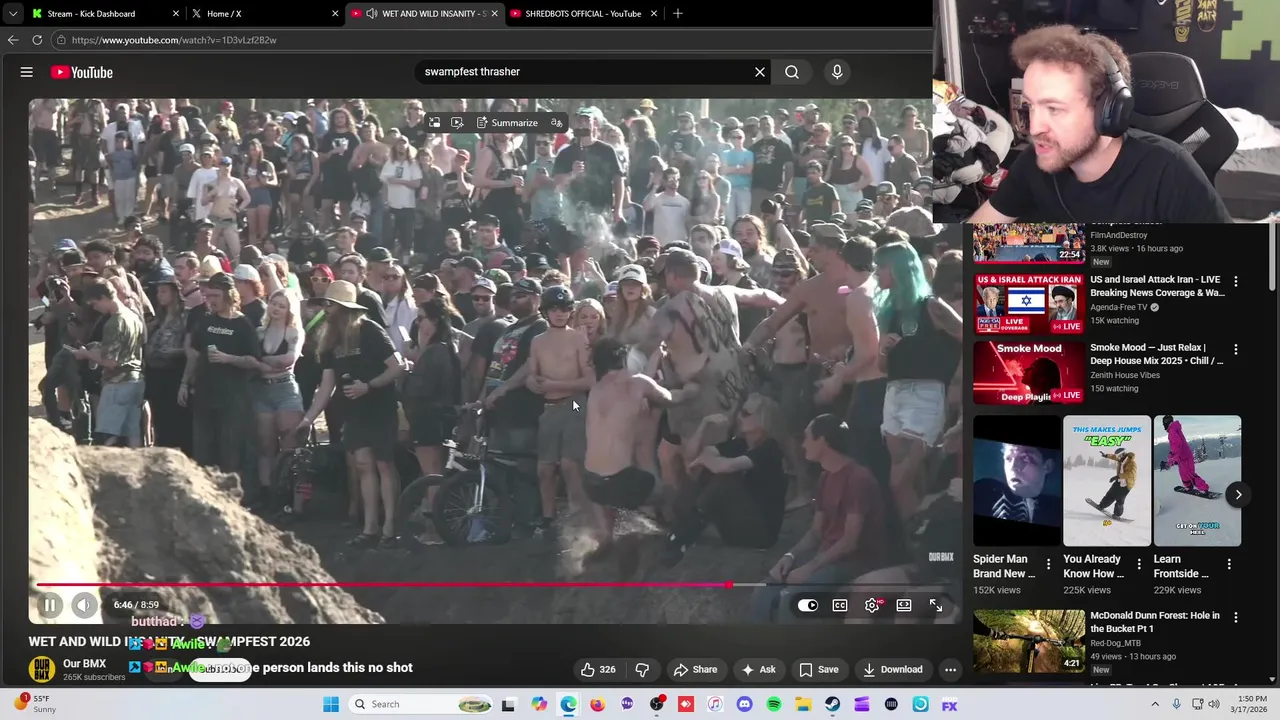The image size is (1280, 720).
Task: Open options for Learn Frontside short
Action: (1229, 565)
